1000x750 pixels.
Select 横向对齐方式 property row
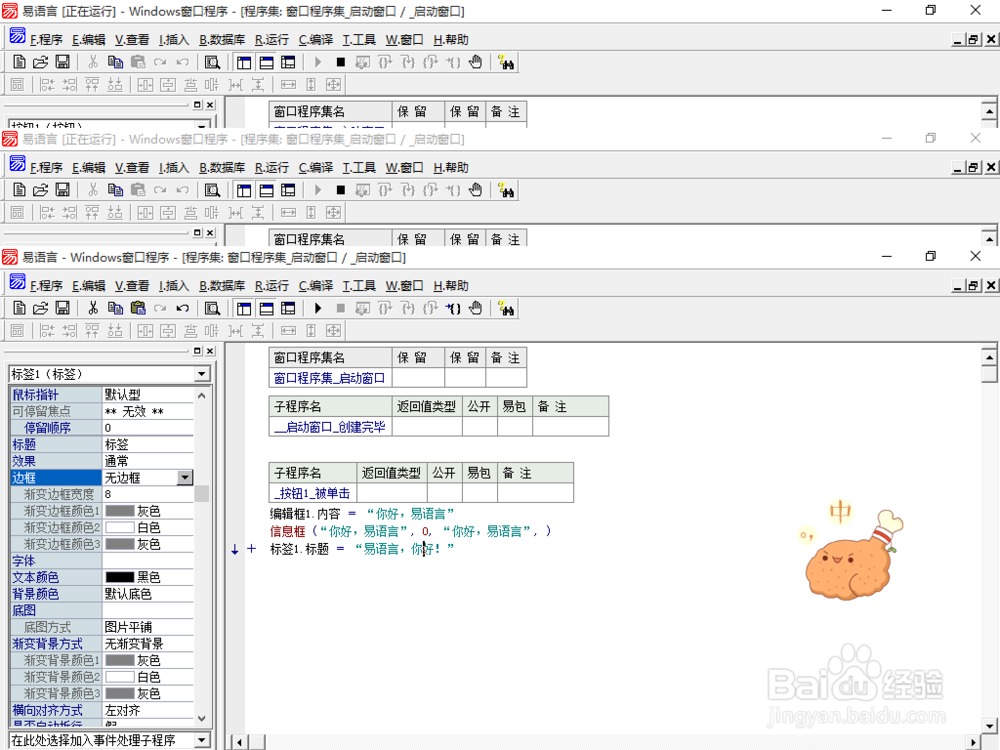pyautogui.click(x=102, y=710)
